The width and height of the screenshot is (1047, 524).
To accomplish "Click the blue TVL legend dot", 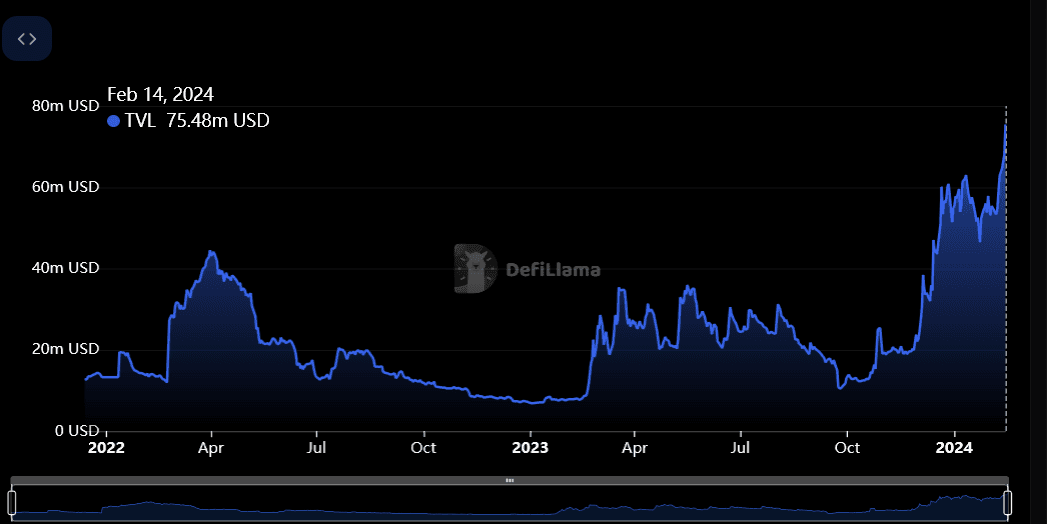I will [x=113, y=121].
